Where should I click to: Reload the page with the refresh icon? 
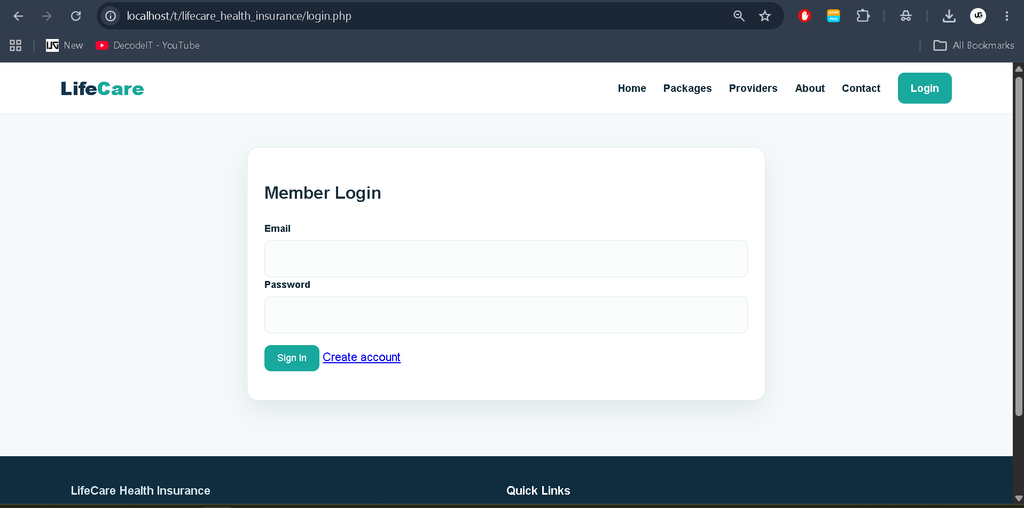click(76, 16)
